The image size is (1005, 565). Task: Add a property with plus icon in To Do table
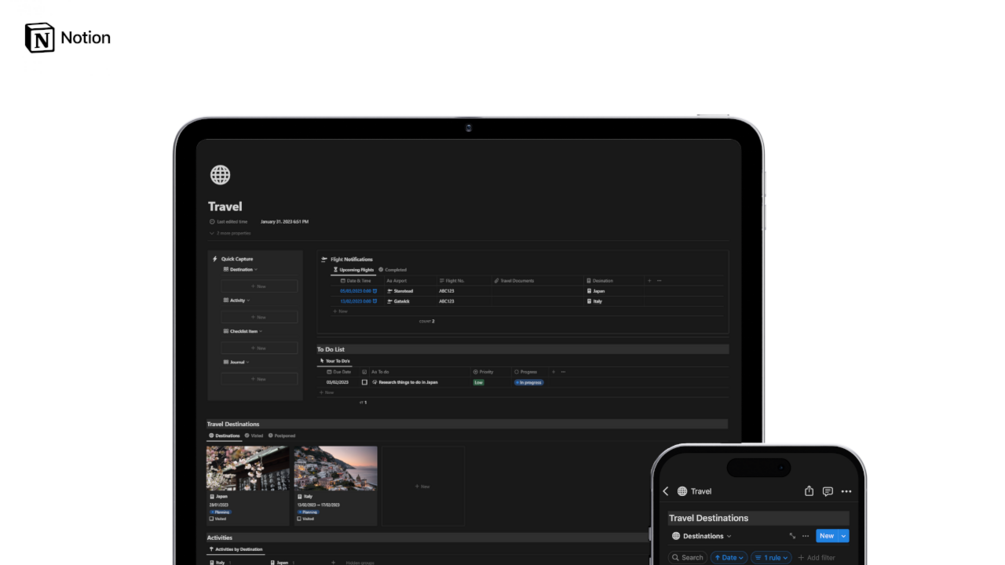point(554,372)
